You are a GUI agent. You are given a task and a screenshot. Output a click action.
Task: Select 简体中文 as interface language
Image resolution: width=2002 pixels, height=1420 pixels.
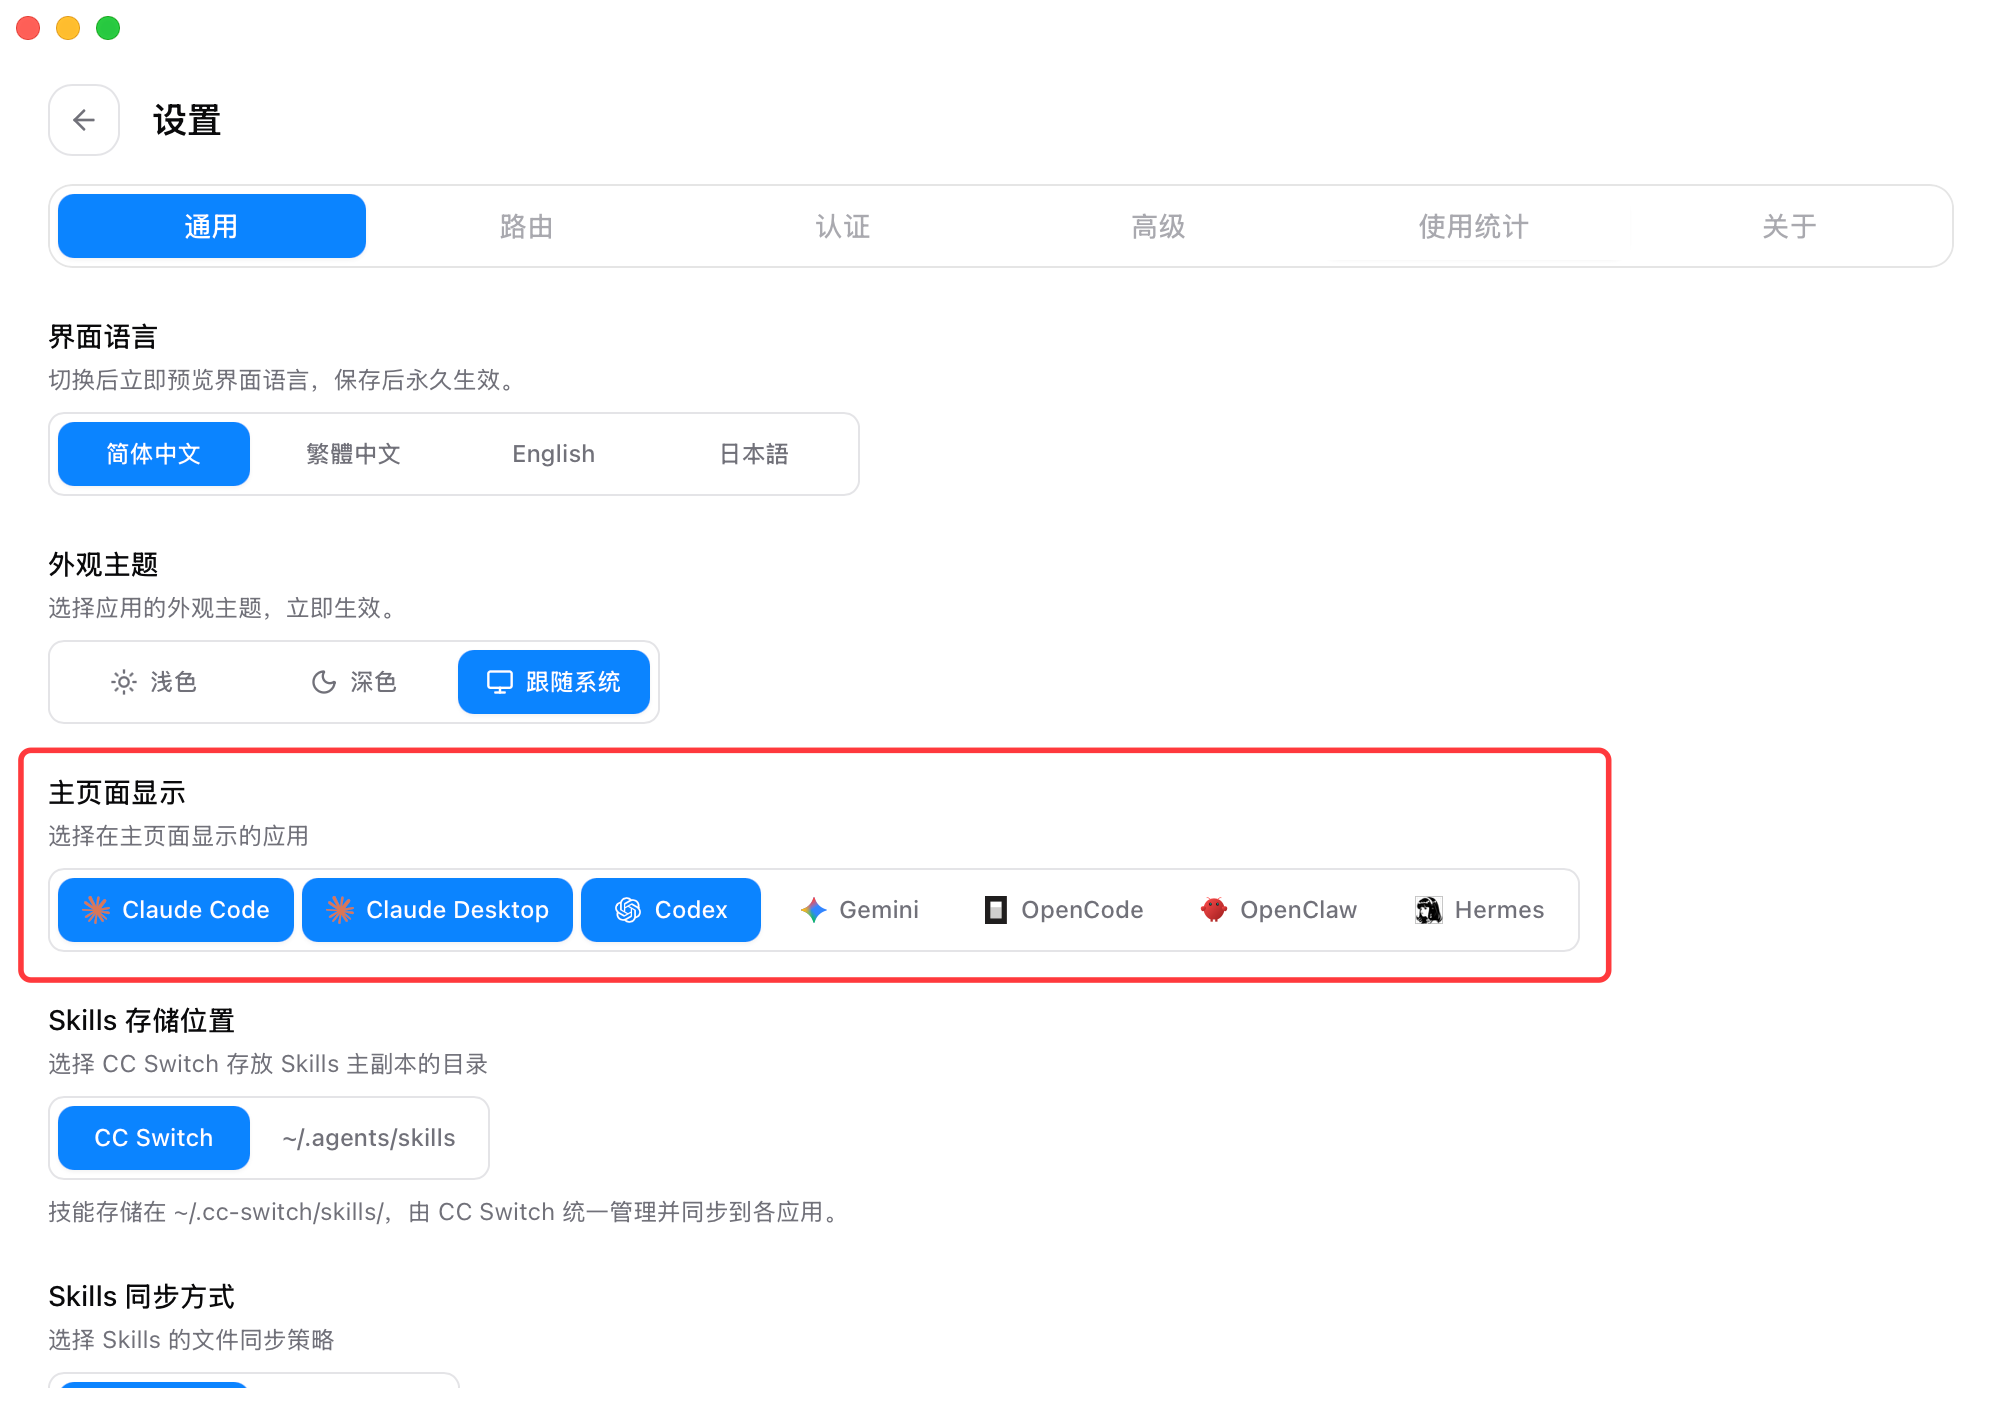pos(154,454)
